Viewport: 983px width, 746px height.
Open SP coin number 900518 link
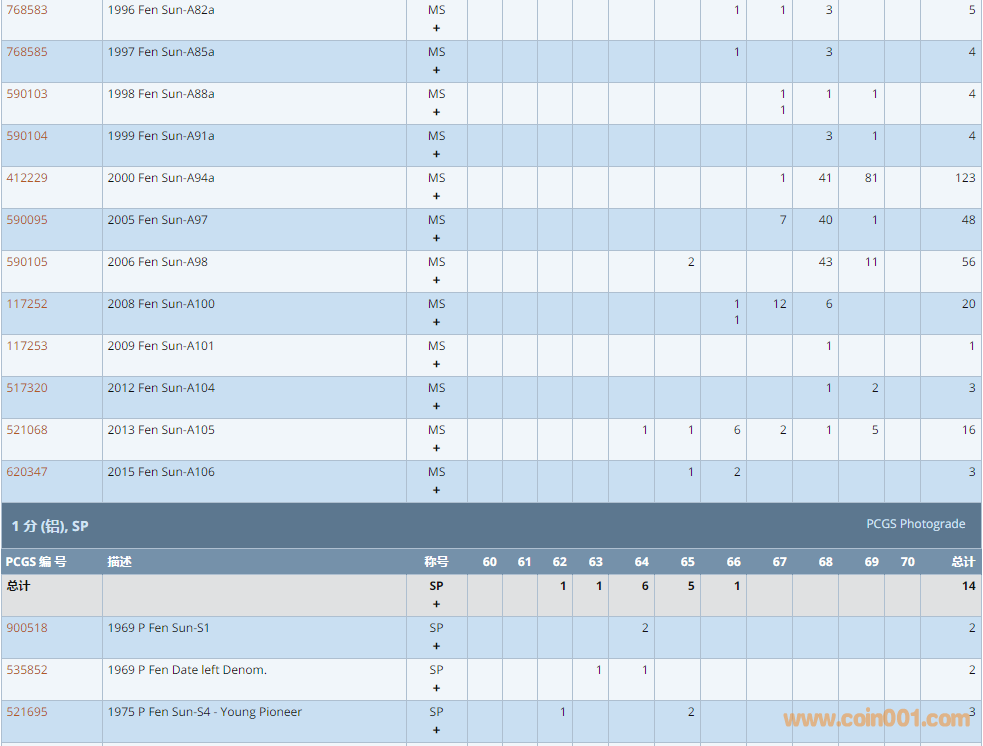tap(27, 628)
